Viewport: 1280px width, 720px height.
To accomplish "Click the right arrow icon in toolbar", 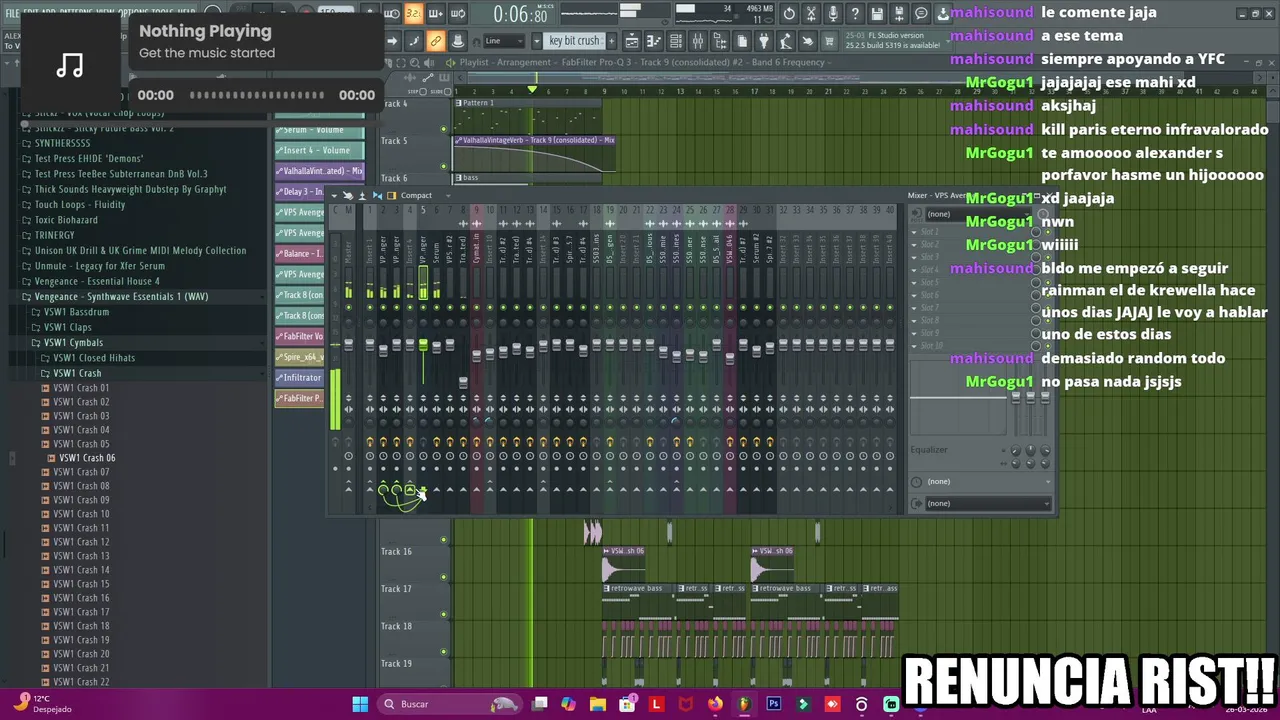I will pyautogui.click(x=391, y=41).
